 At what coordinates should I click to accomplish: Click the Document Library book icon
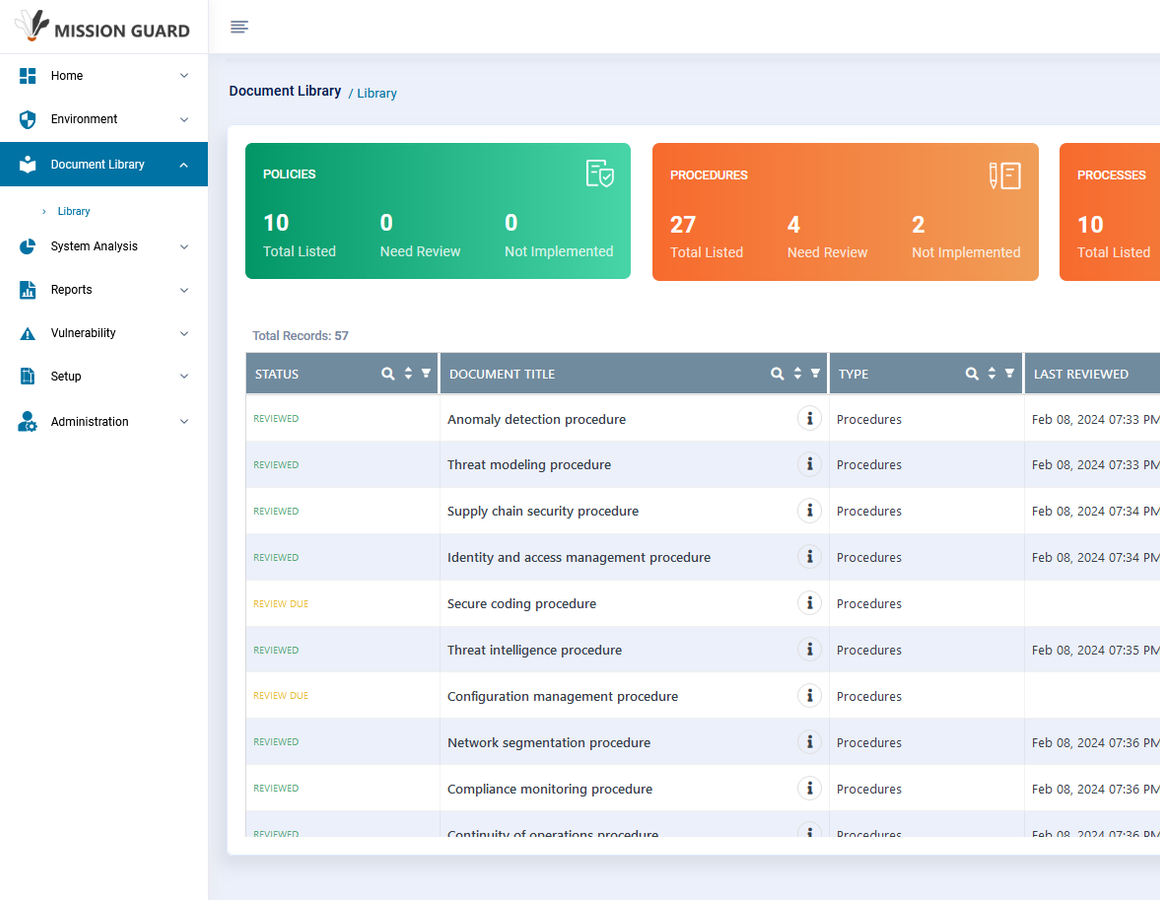click(27, 164)
